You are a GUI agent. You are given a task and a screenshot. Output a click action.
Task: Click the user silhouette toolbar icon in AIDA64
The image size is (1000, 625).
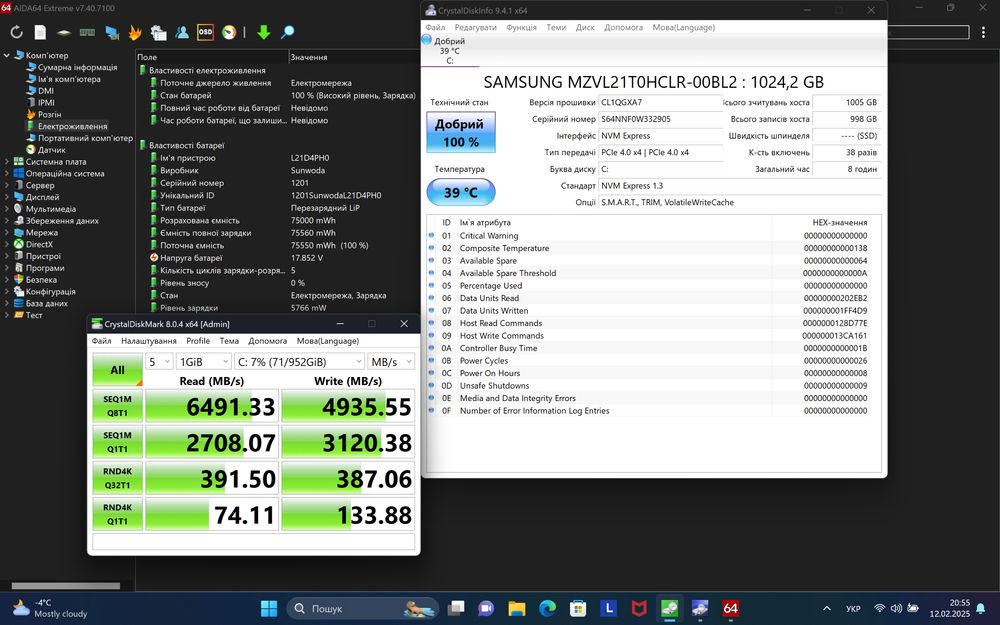click(182, 32)
